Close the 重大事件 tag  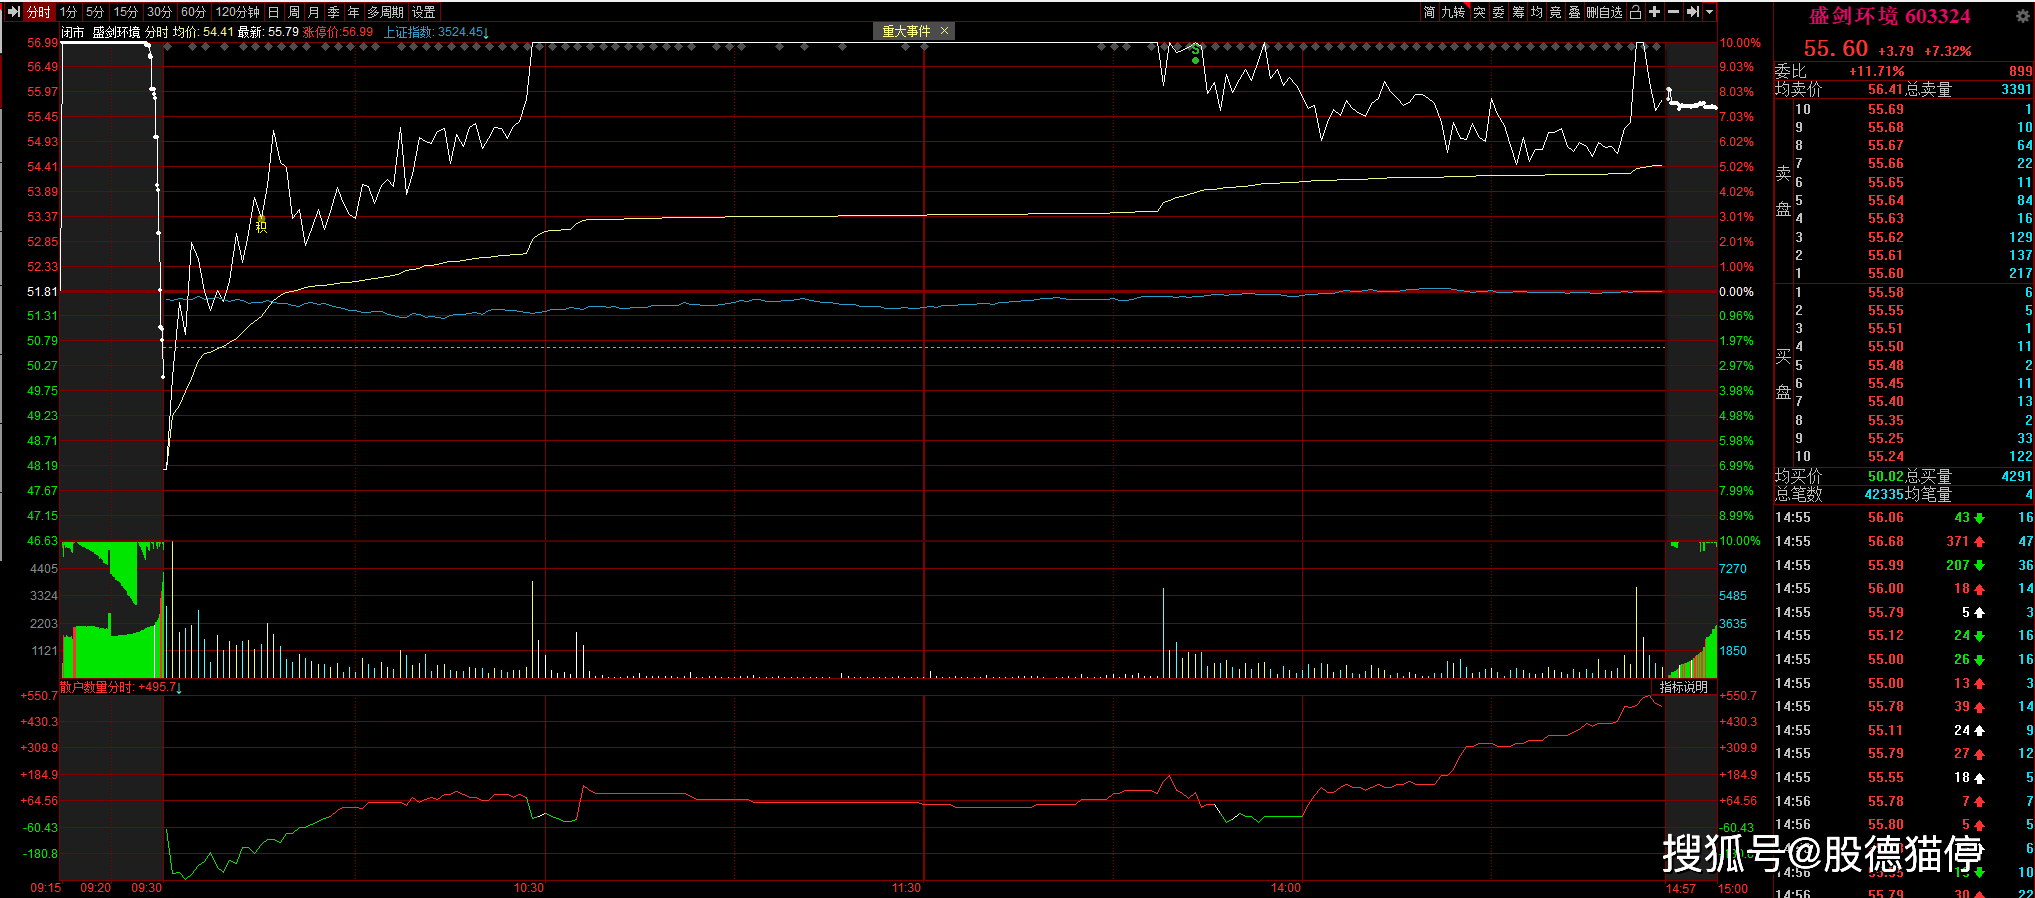coord(944,31)
